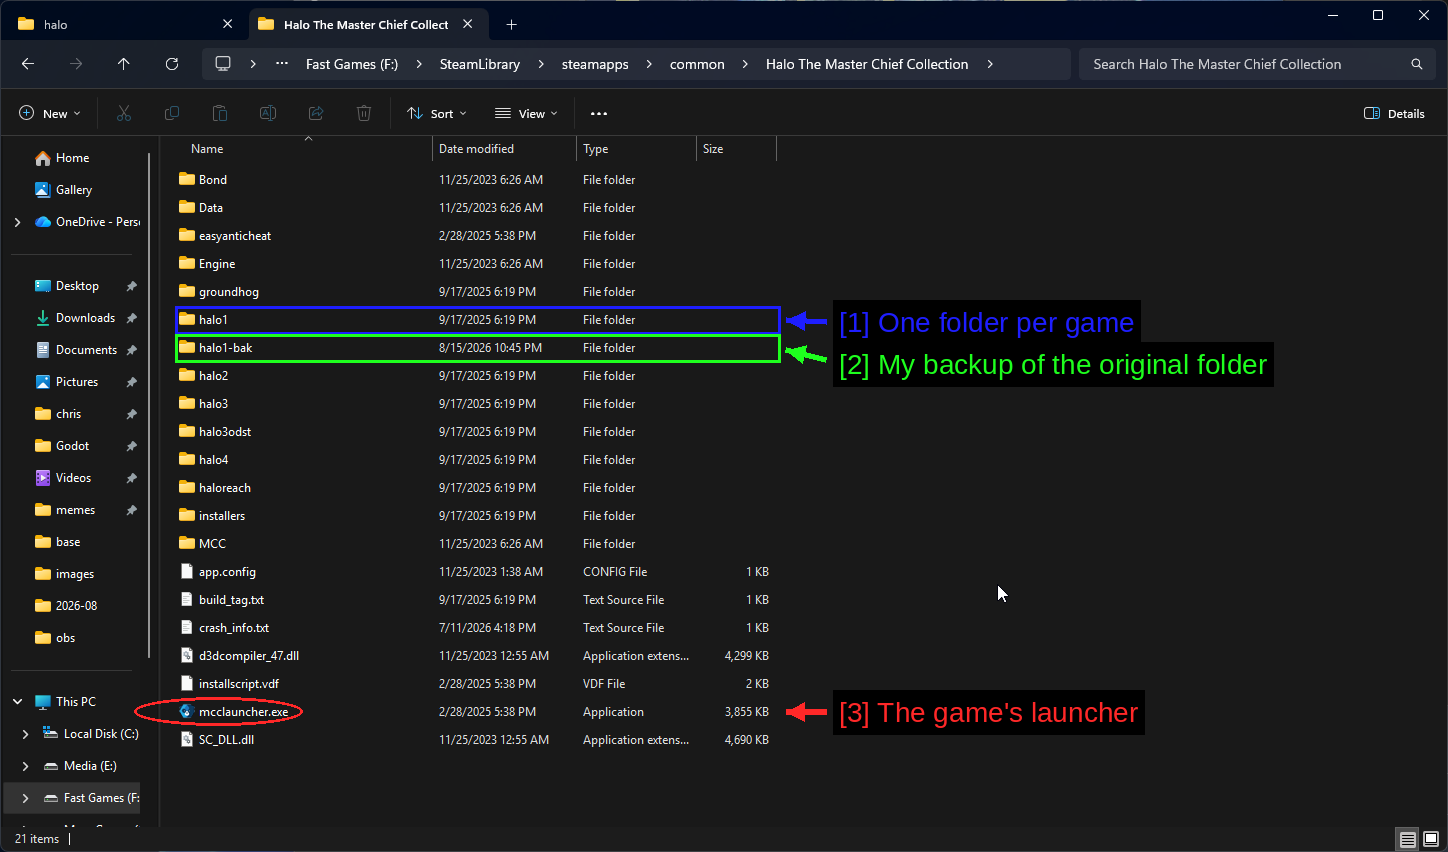The height and width of the screenshot is (852, 1448).
Task: Go up one folder level arrow
Action: pyautogui.click(x=124, y=64)
